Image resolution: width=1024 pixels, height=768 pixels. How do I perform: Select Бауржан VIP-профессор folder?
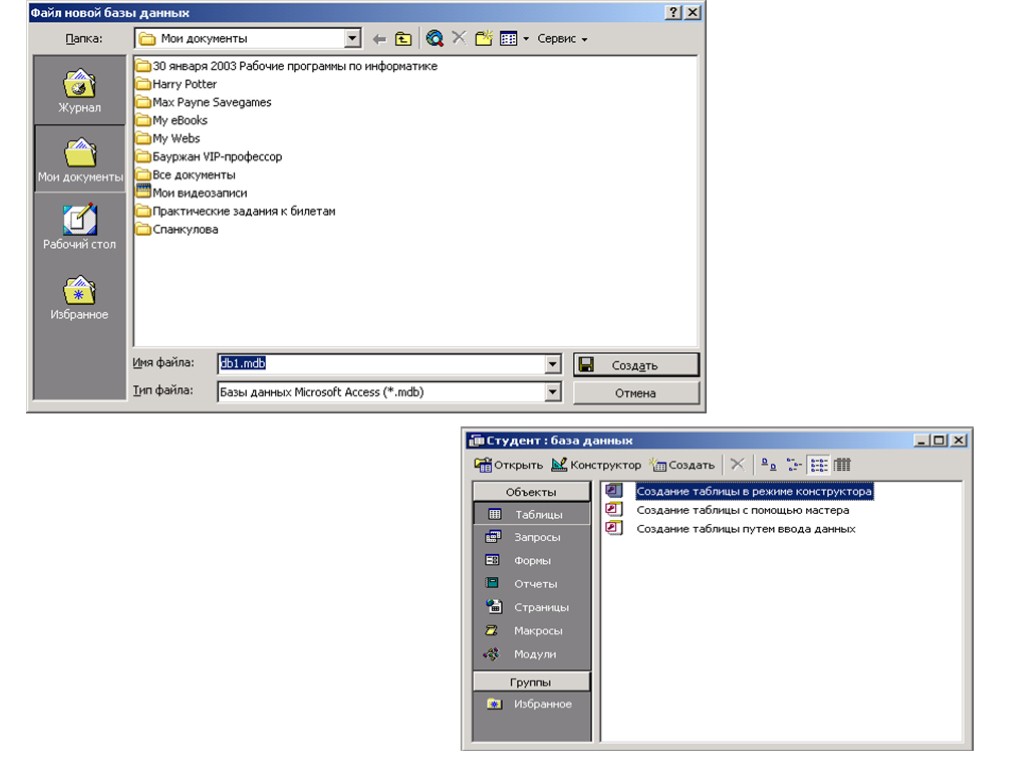coord(208,157)
